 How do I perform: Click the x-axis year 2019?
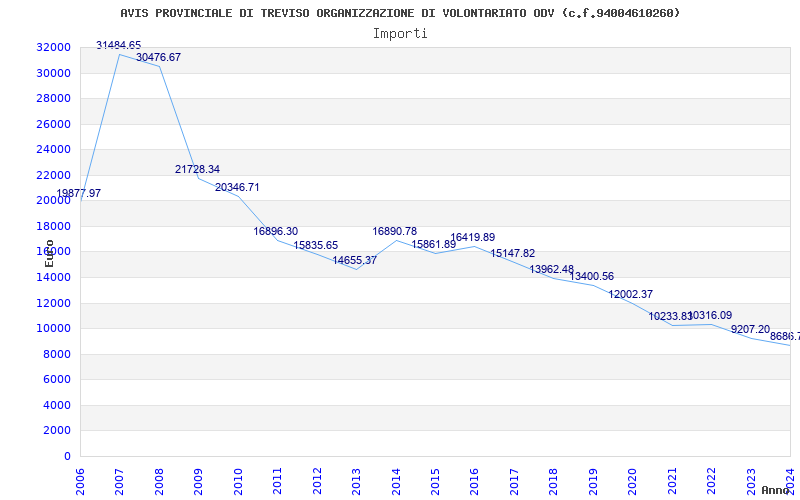click(593, 481)
